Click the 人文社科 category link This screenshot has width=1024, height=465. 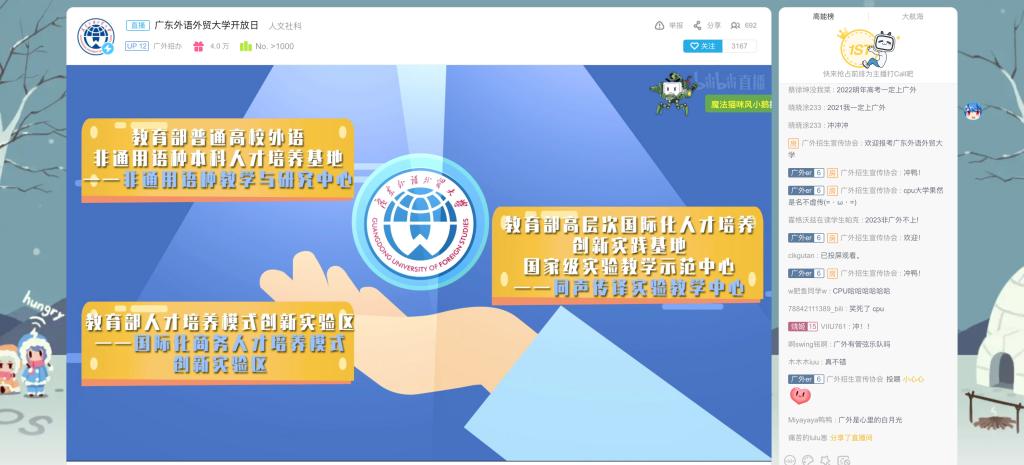285,26
